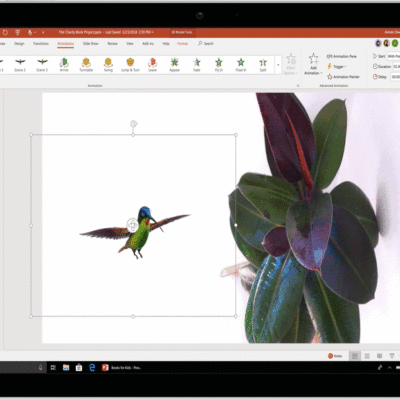This screenshot has width=400, height=400.
Task: Open the first collaborator avatar
Action: click(378, 43)
